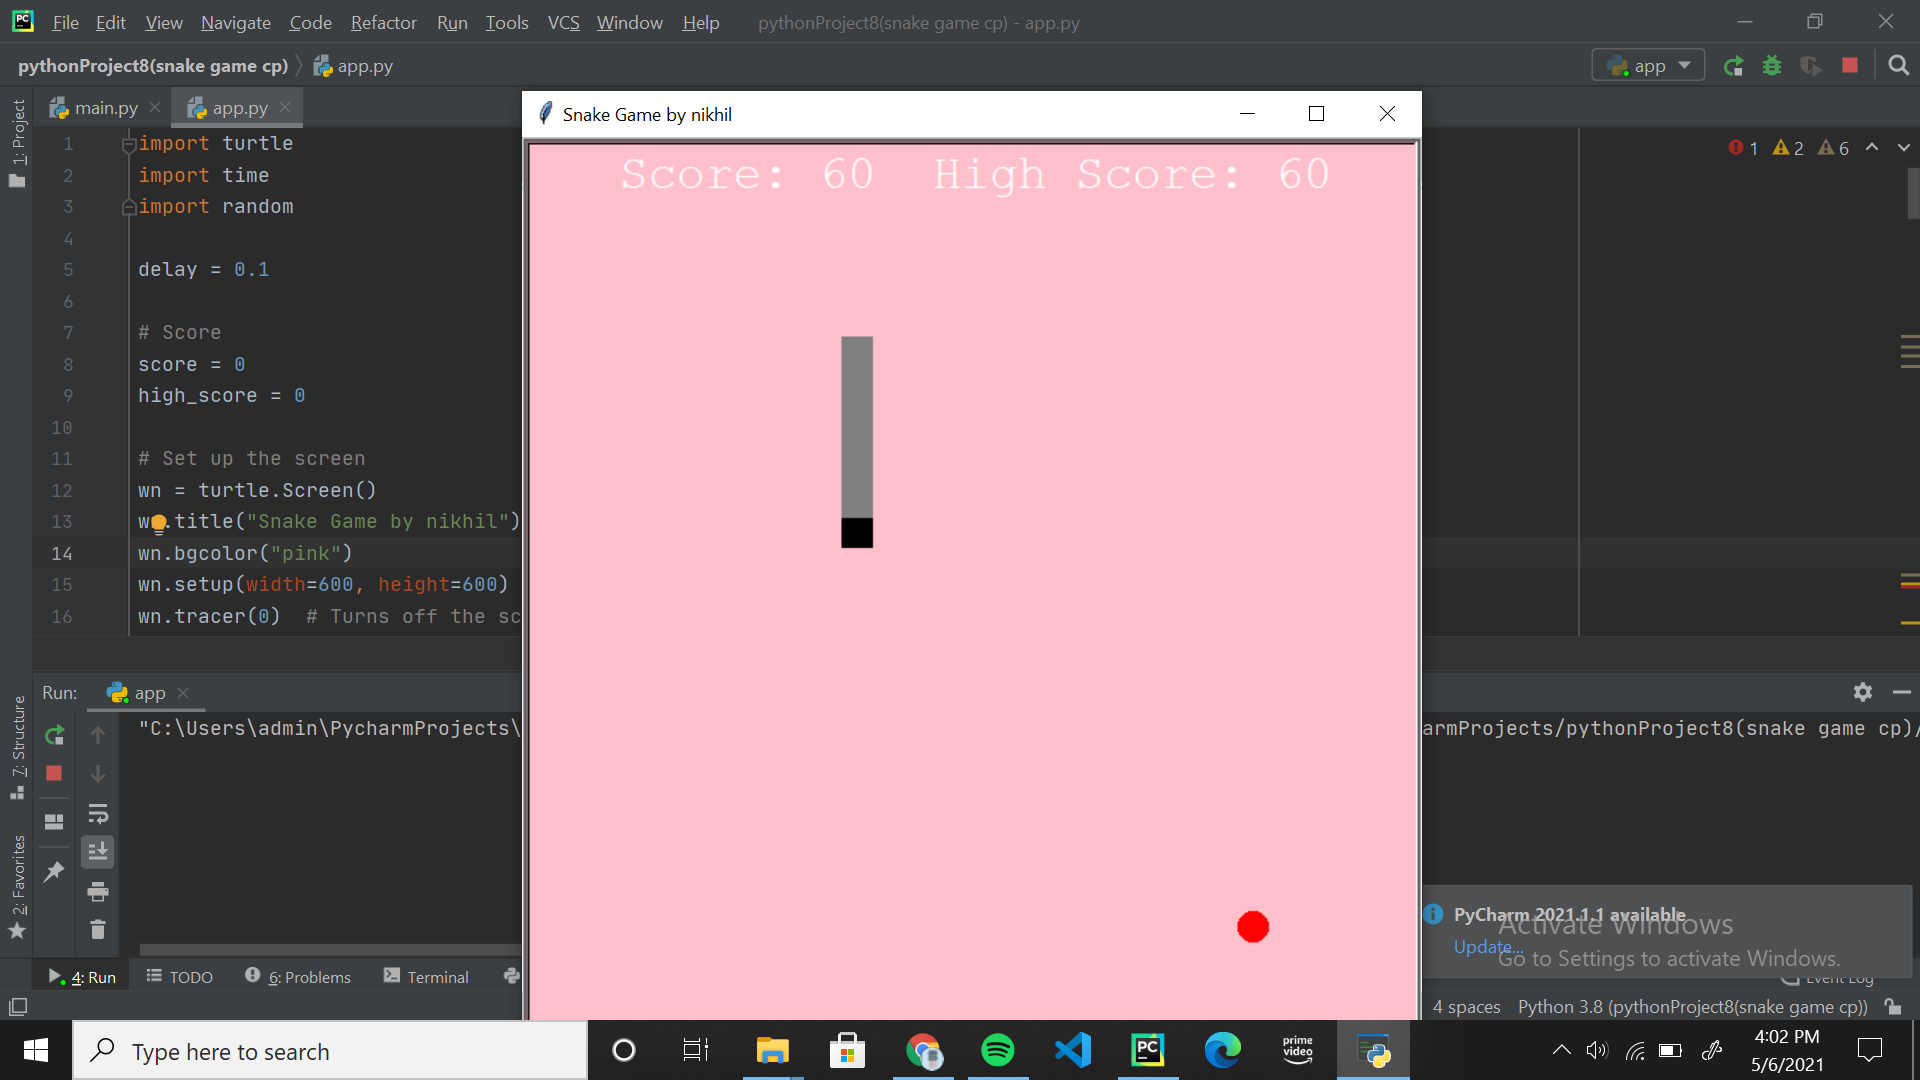
Task: Print console output via printer icon
Action: tap(98, 891)
